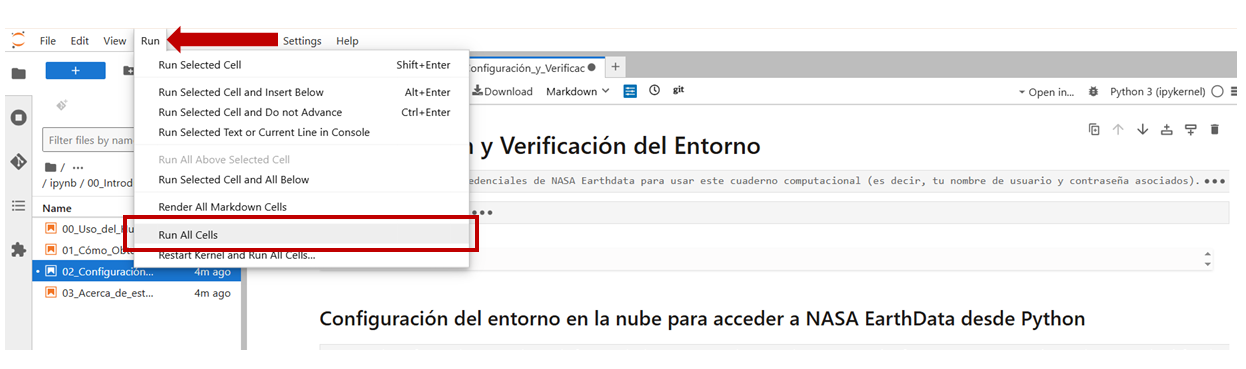Click the Git clone icon above the filter box
1246x369 pixels.
coord(62,104)
